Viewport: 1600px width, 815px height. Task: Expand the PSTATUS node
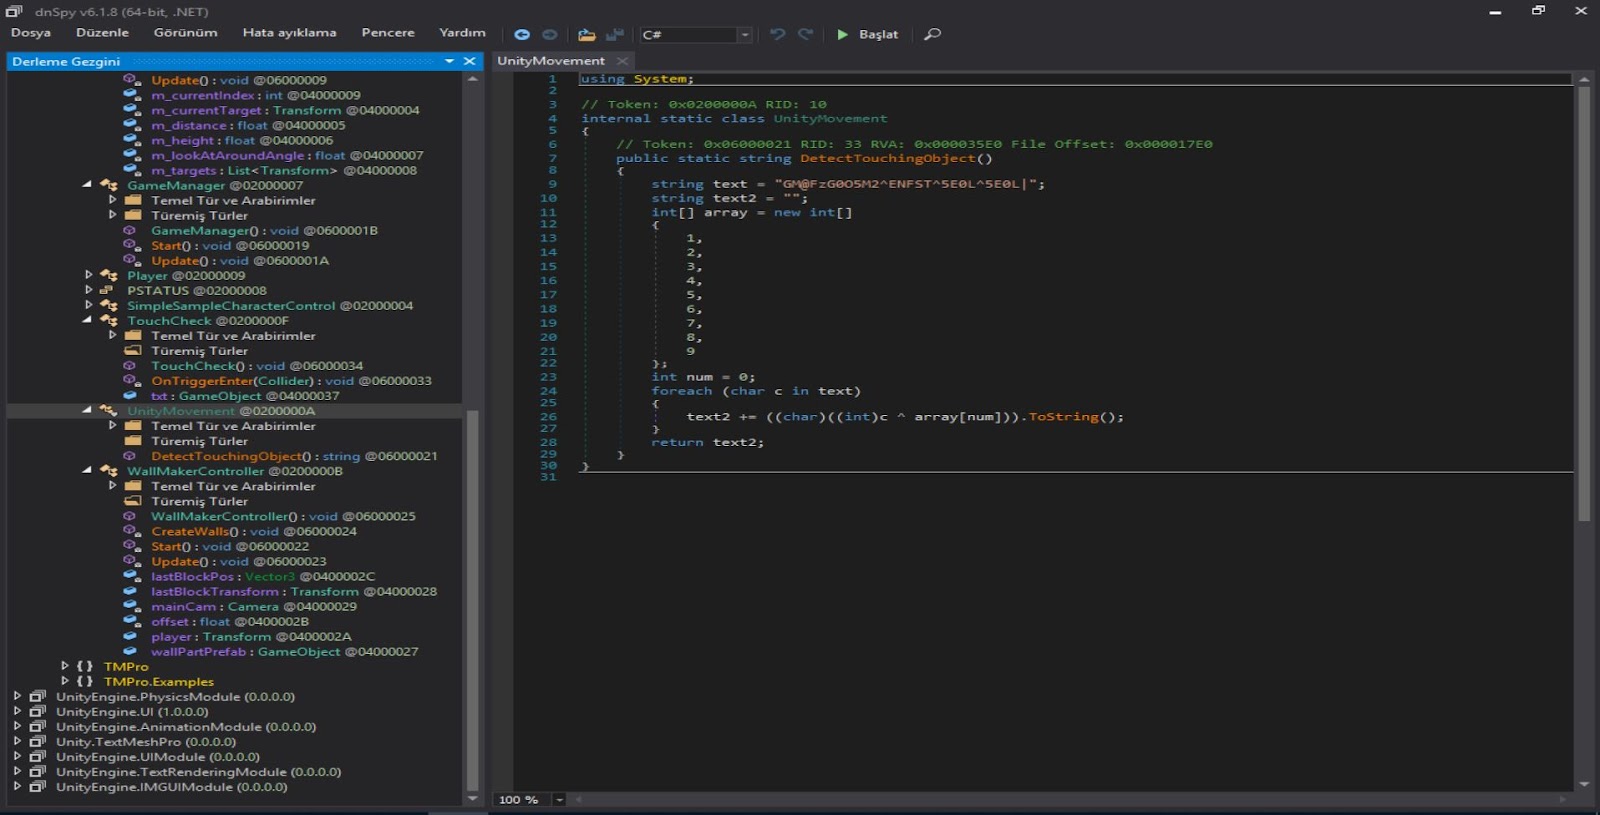click(88, 290)
